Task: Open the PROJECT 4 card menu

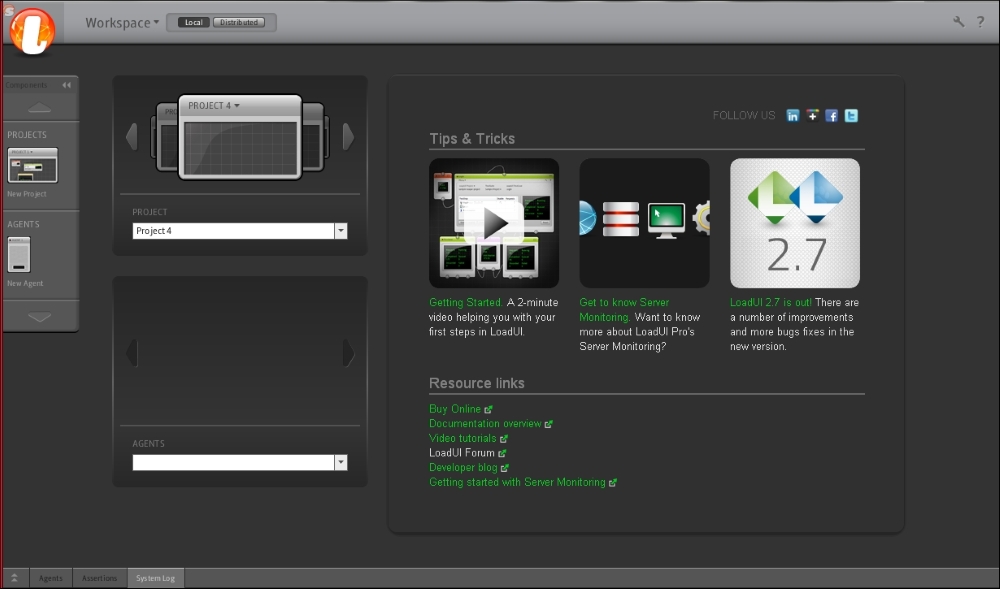Action: pos(214,106)
